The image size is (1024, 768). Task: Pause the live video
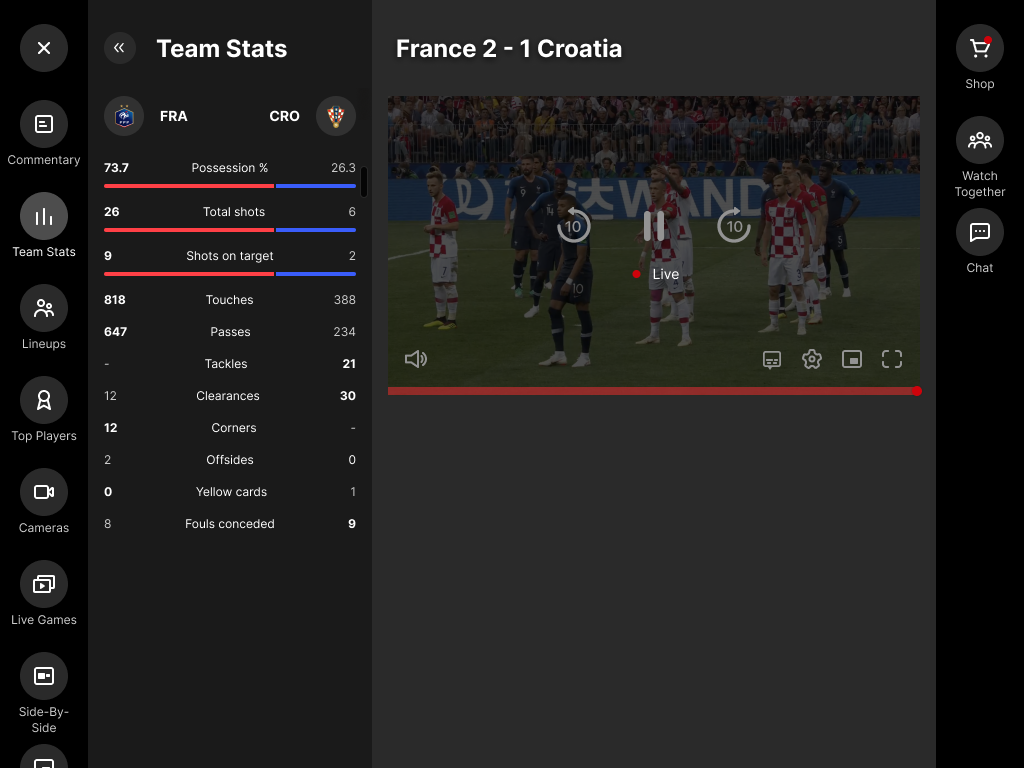pyautogui.click(x=654, y=226)
